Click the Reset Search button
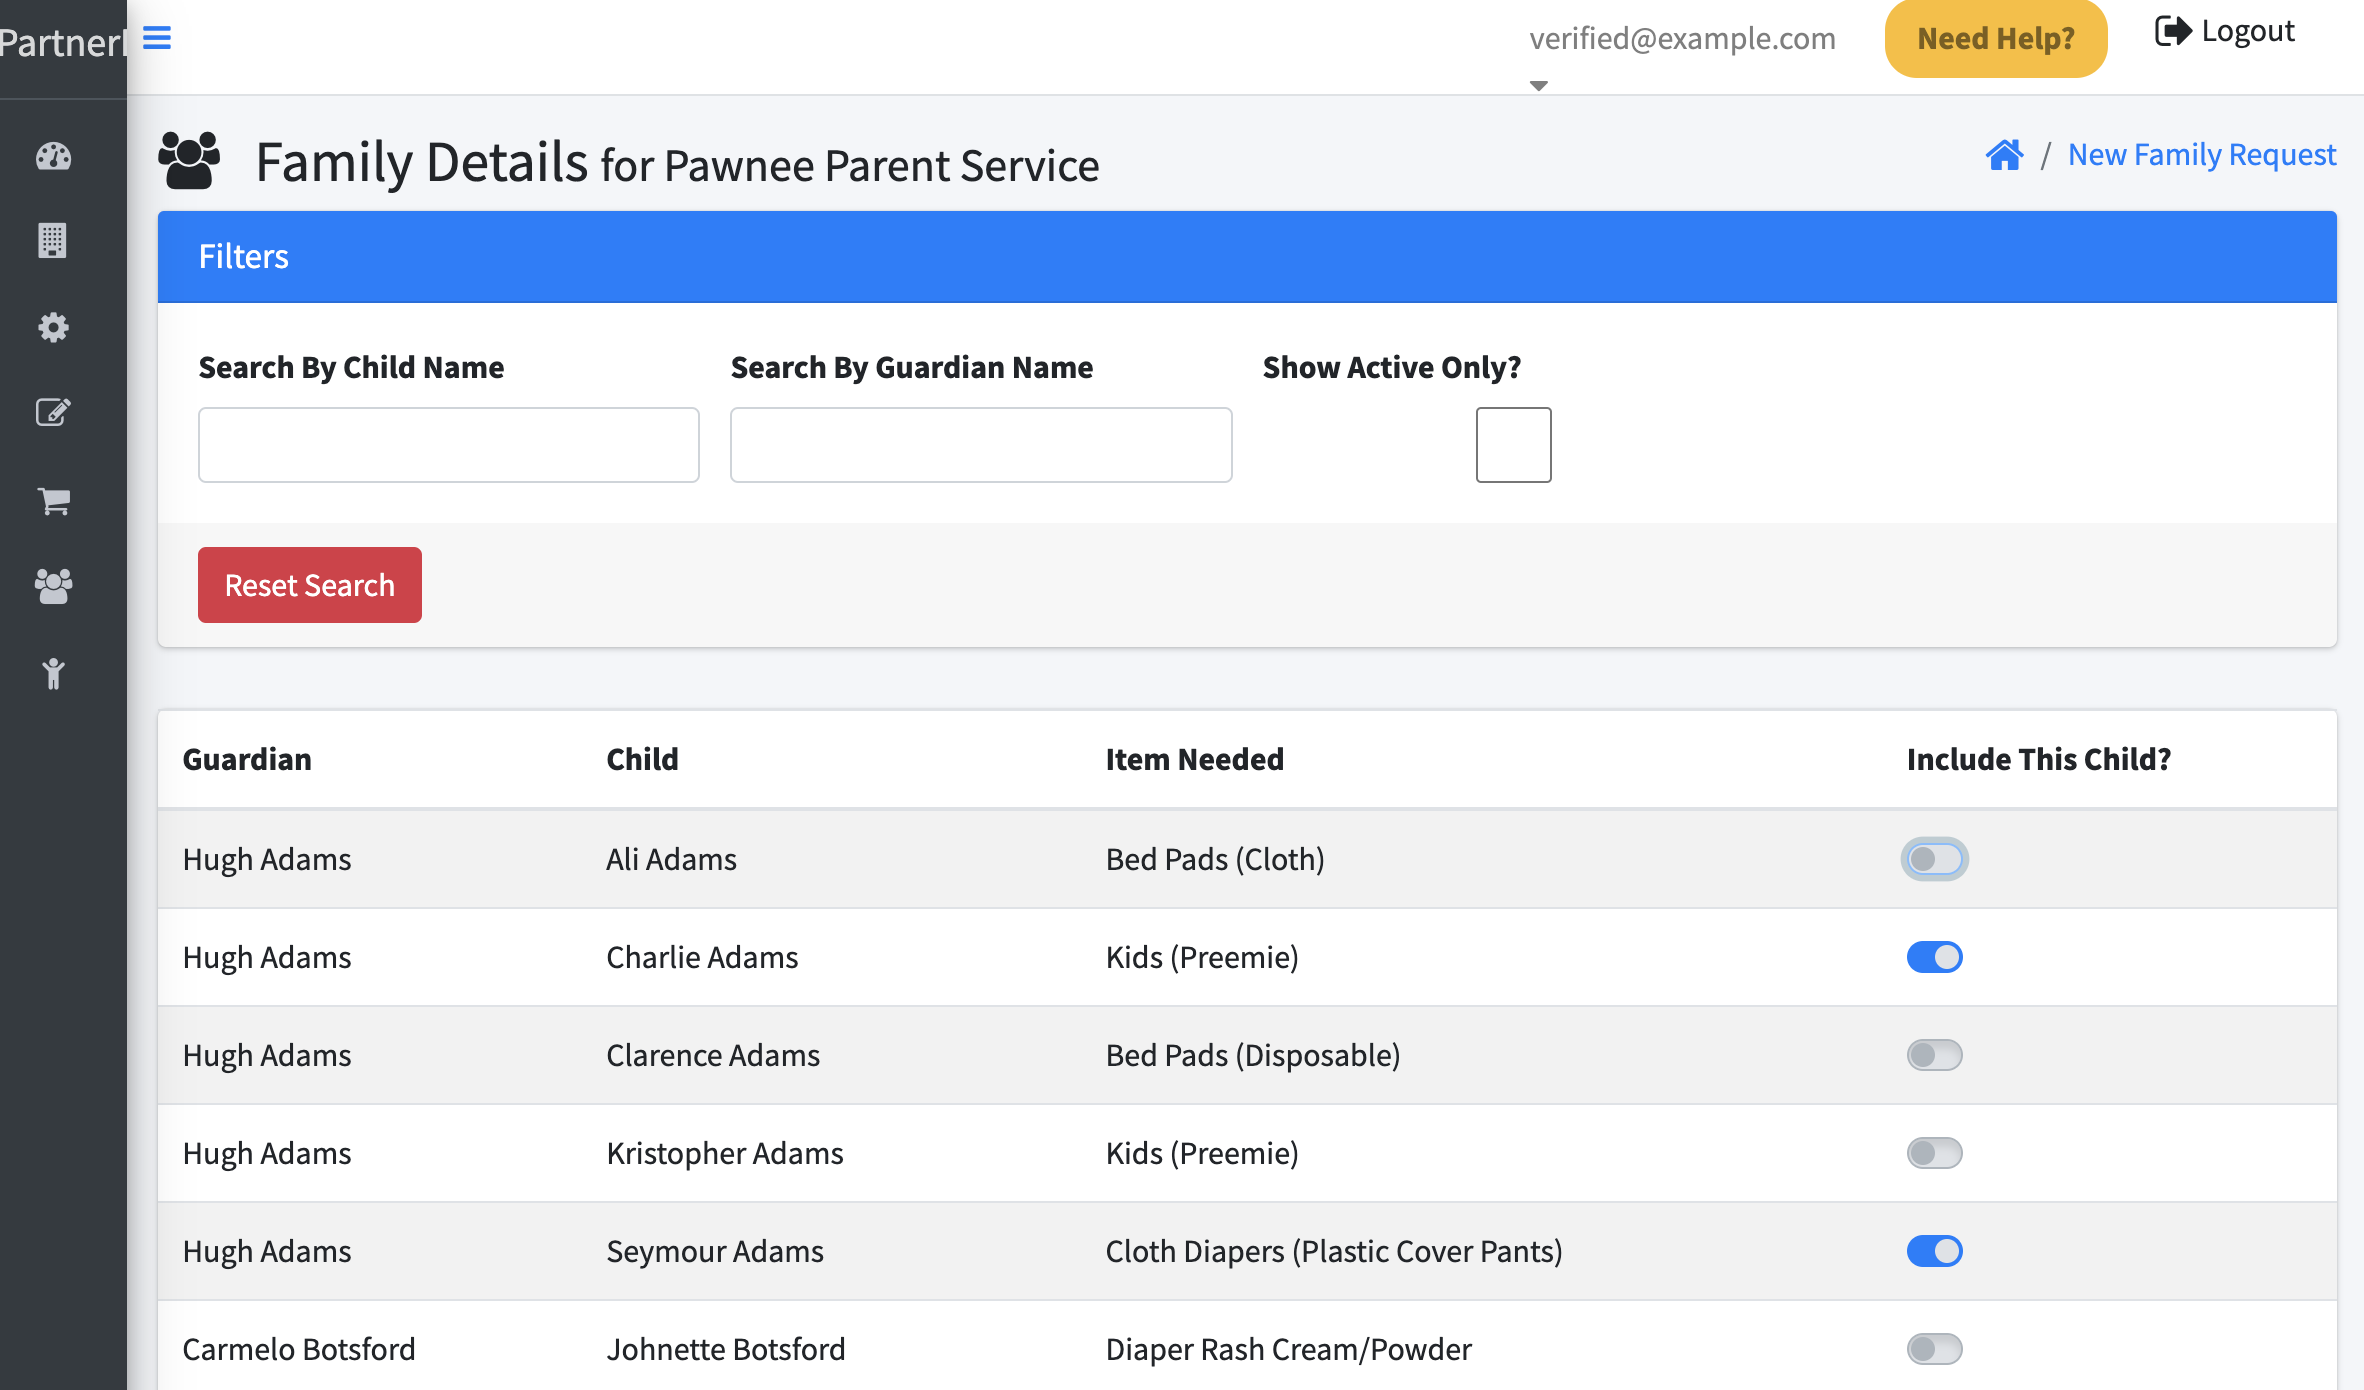Image resolution: width=2364 pixels, height=1390 pixels. click(310, 585)
